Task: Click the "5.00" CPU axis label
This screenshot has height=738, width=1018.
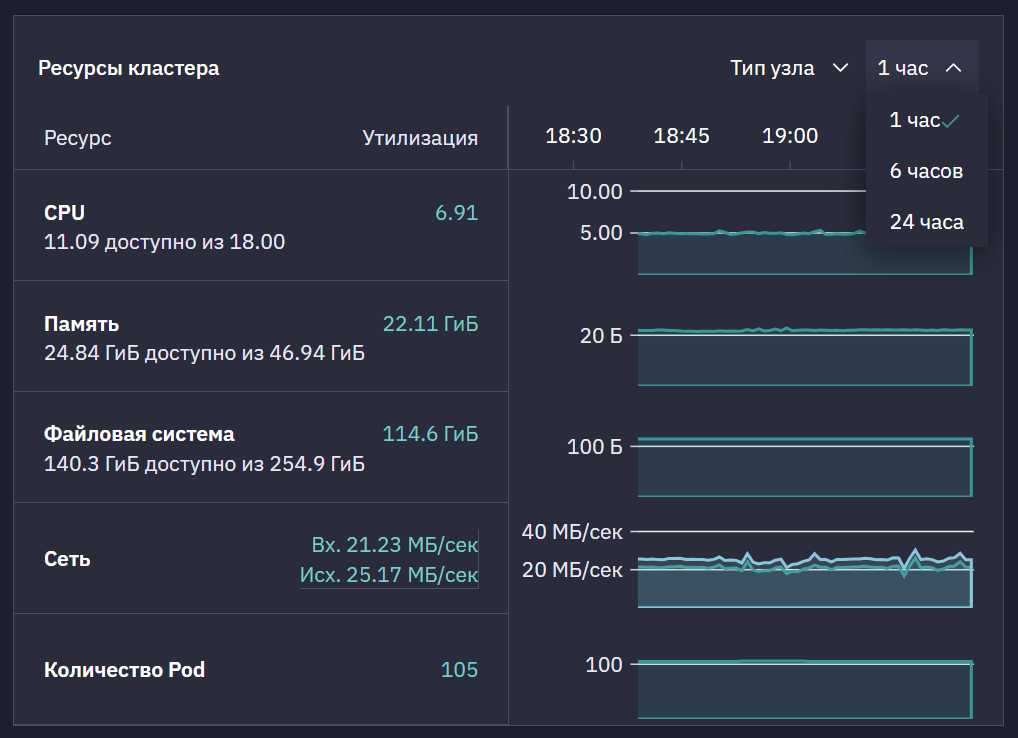Action: 601,233
